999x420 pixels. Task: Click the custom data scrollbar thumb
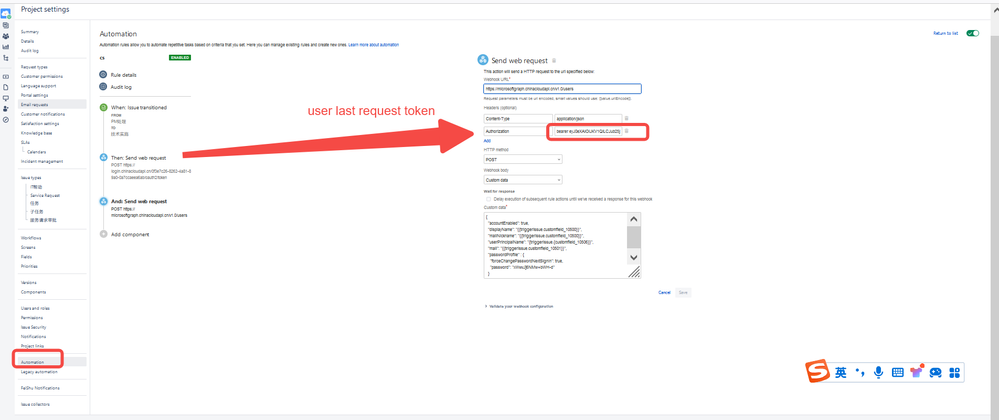(x=633, y=237)
